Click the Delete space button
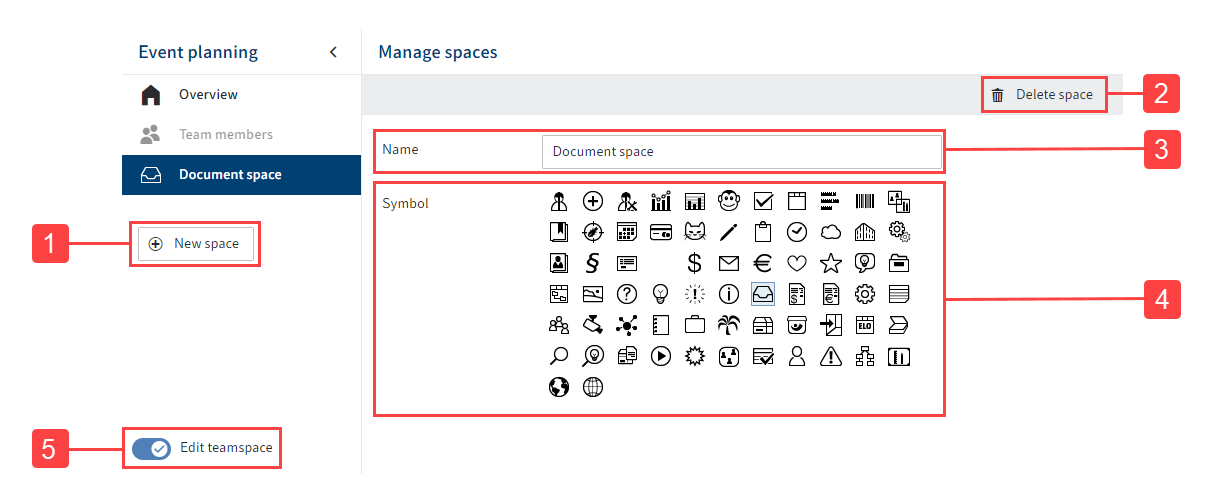The height and width of the screenshot is (489, 1212). click(x=1043, y=95)
